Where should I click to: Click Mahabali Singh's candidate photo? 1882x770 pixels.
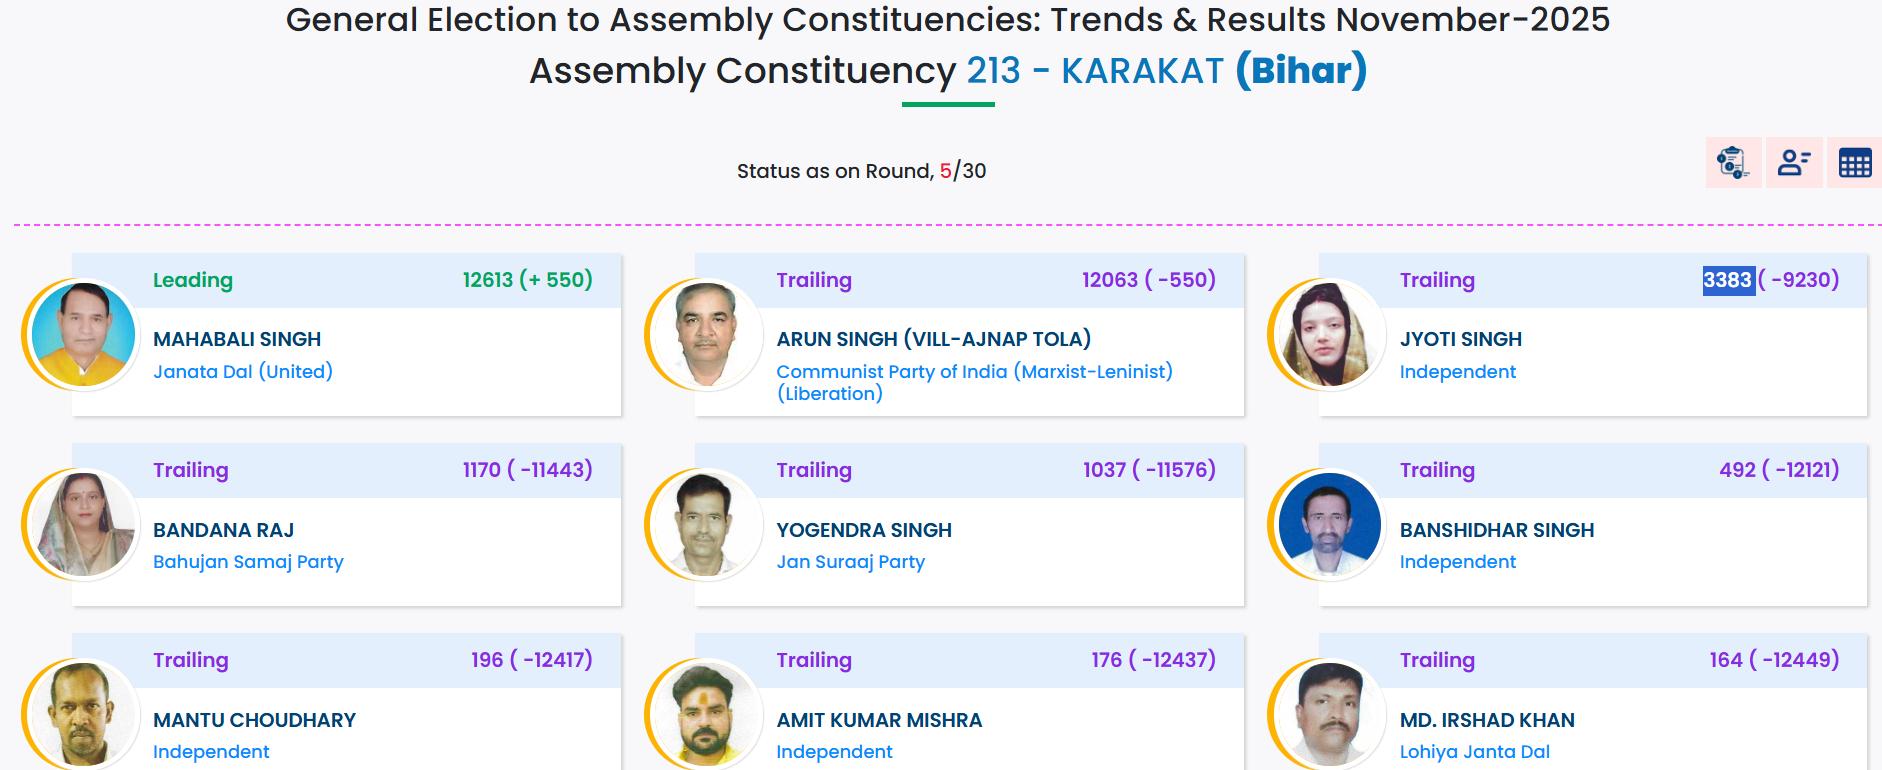coord(83,335)
